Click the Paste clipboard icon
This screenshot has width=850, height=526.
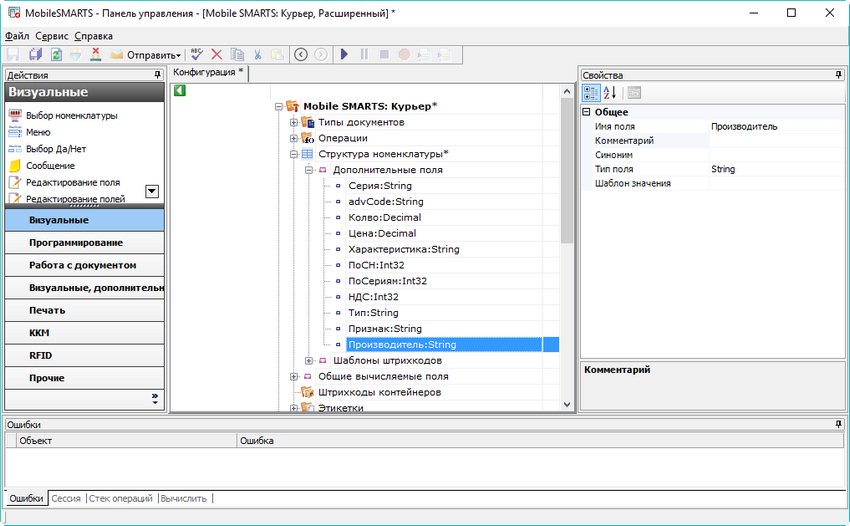click(x=278, y=54)
